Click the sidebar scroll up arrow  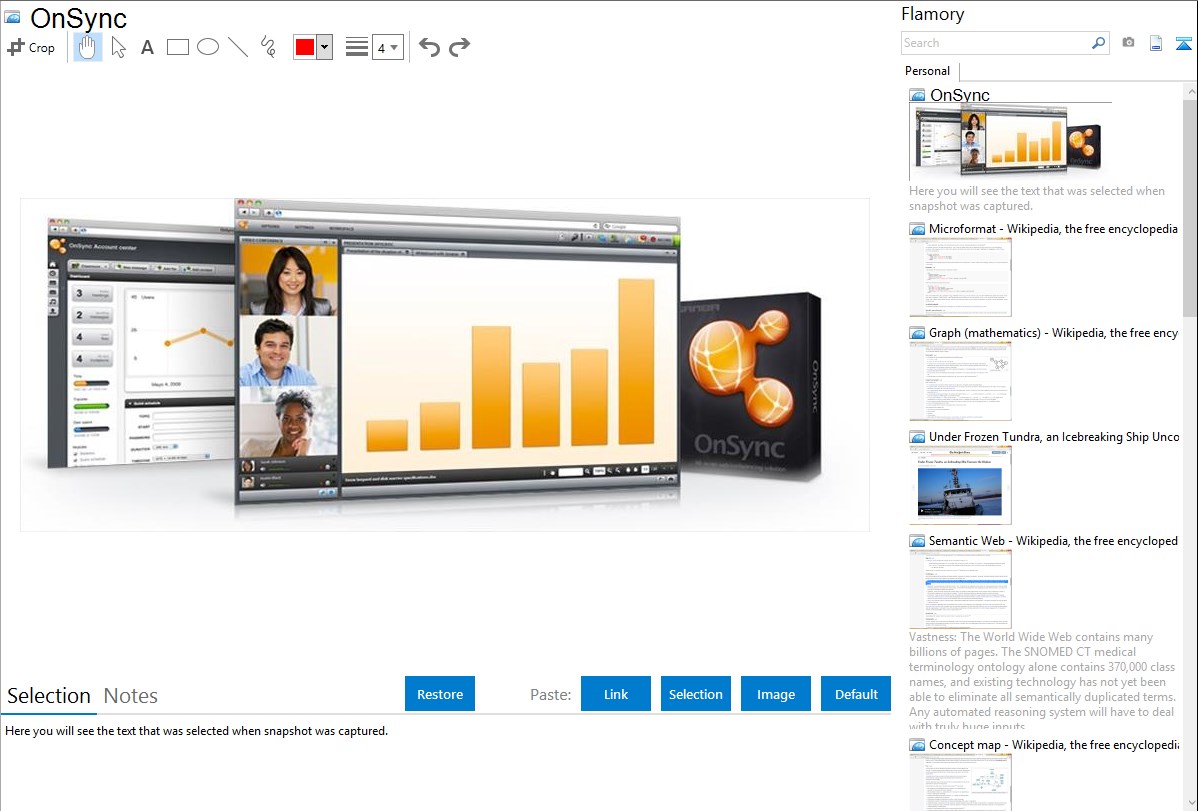click(1190, 91)
